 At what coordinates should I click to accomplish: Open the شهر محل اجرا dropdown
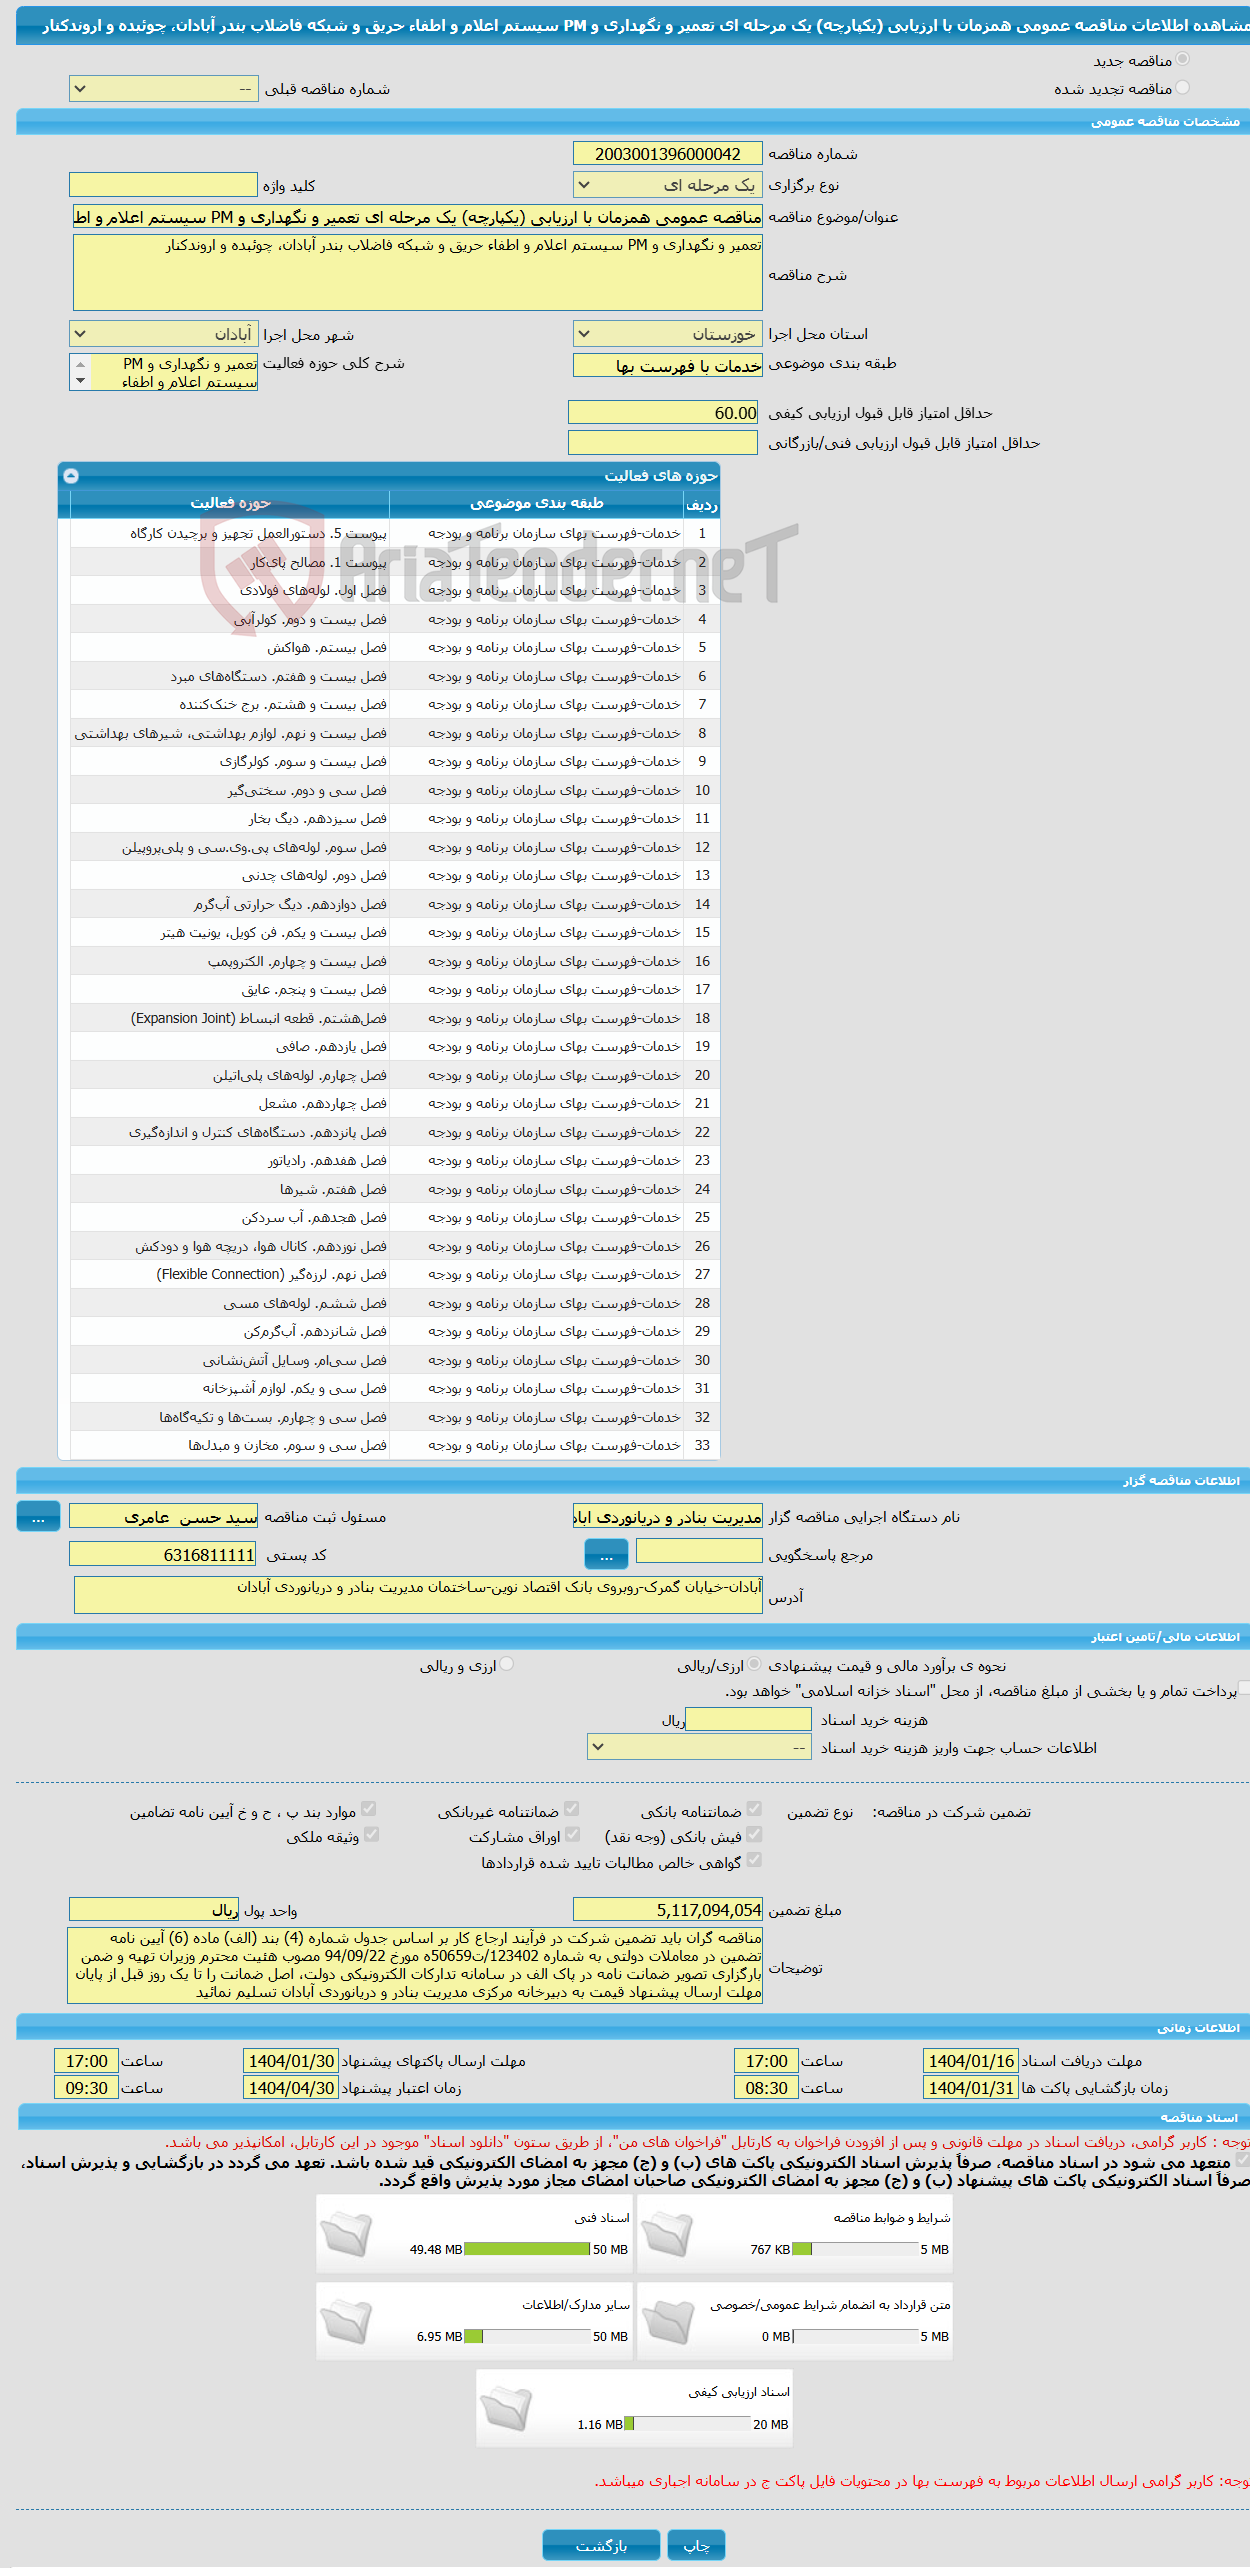pos(163,334)
